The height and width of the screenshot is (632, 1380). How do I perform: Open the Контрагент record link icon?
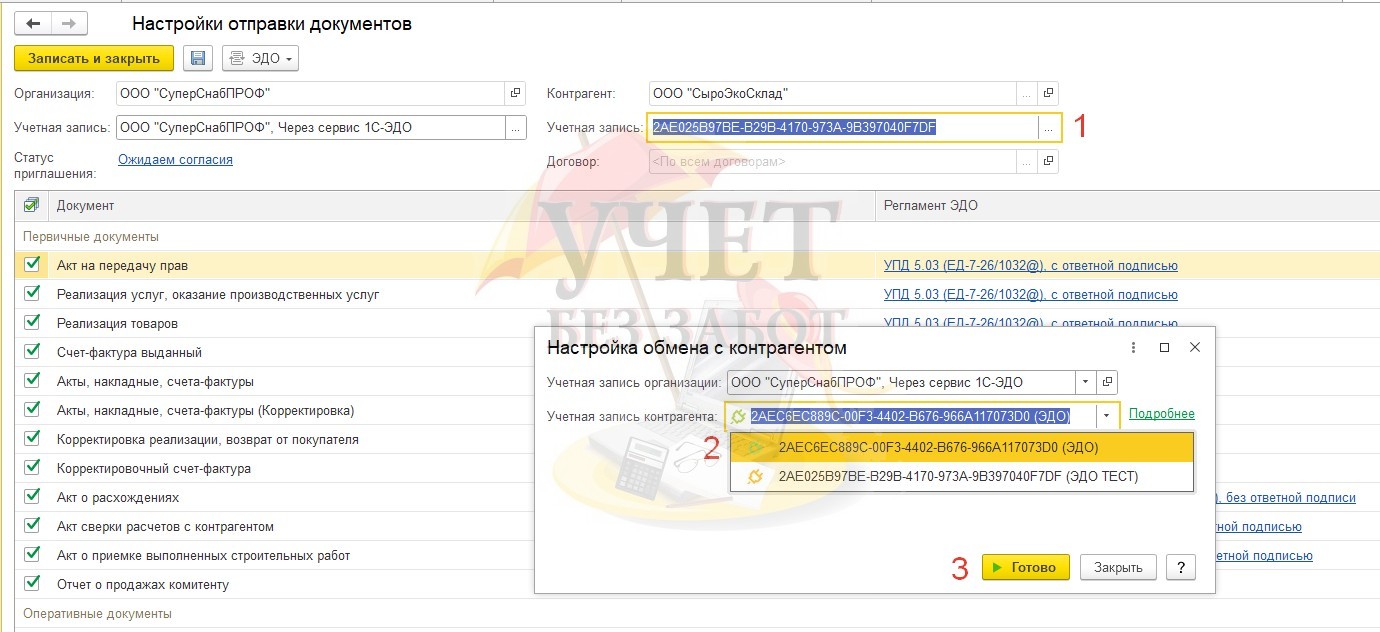coord(1048,93)
